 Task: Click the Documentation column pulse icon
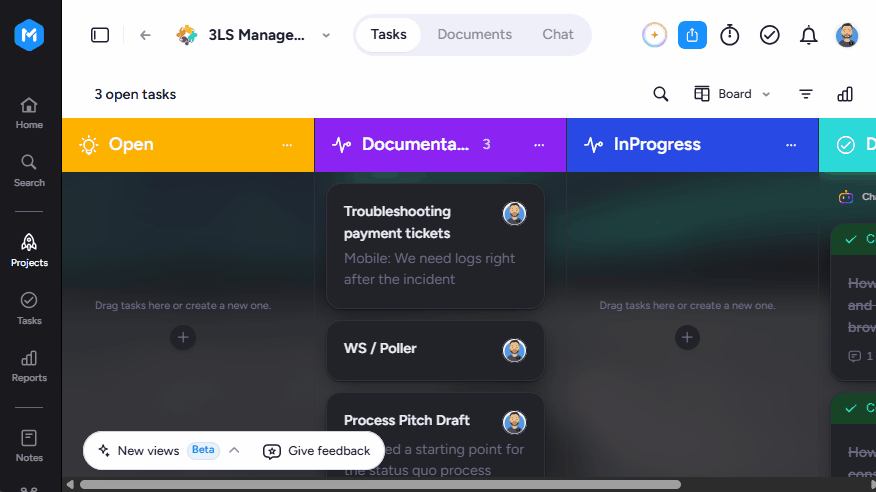pyautogui.click(x=341, y=145)
